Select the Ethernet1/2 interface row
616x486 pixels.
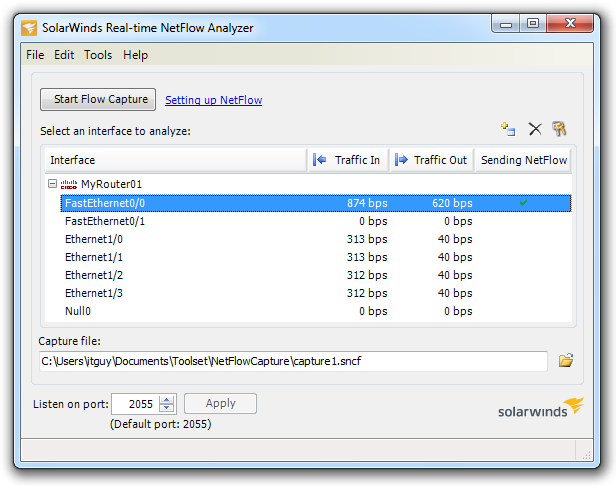click(316, 275)
